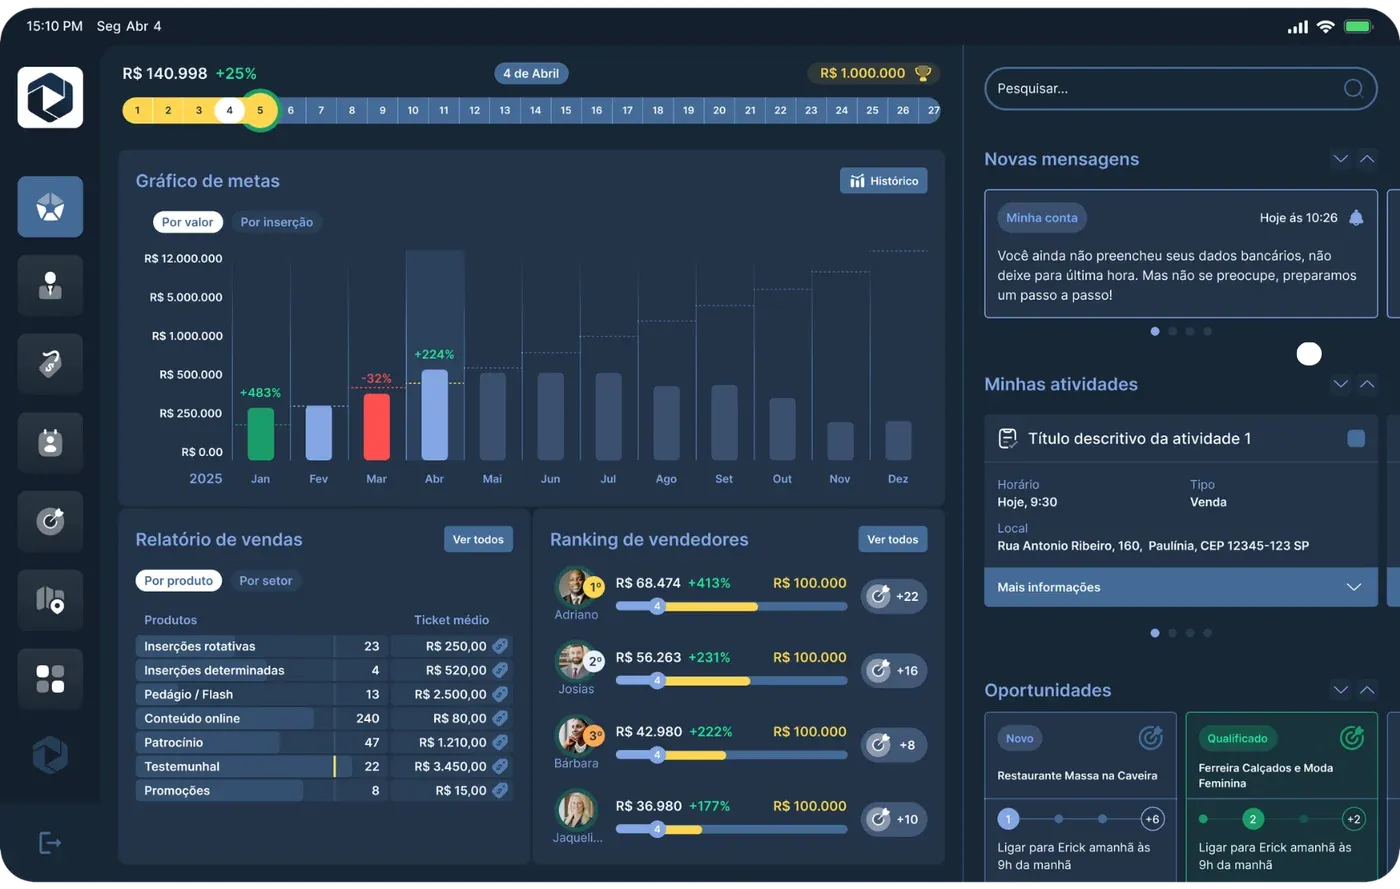Show sales report Por setor

(266, 580)
